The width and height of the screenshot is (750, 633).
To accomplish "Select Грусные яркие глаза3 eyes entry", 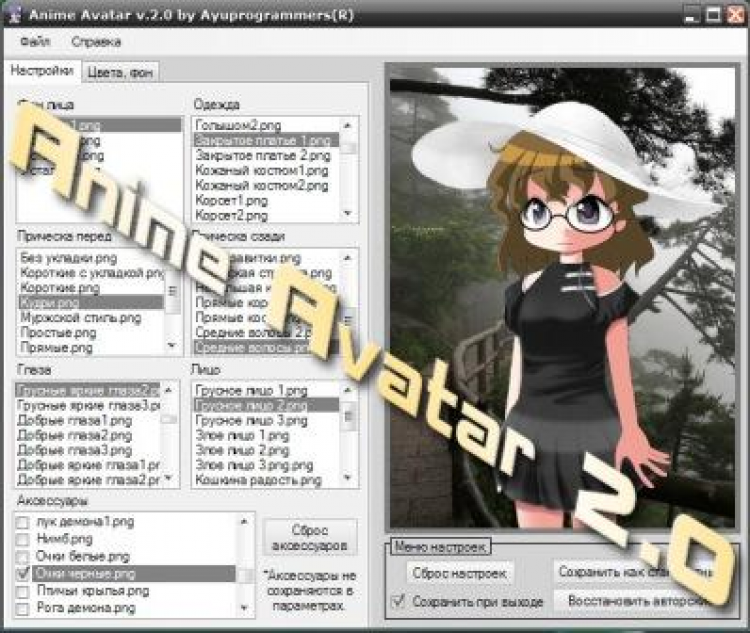I will point(88,406).
